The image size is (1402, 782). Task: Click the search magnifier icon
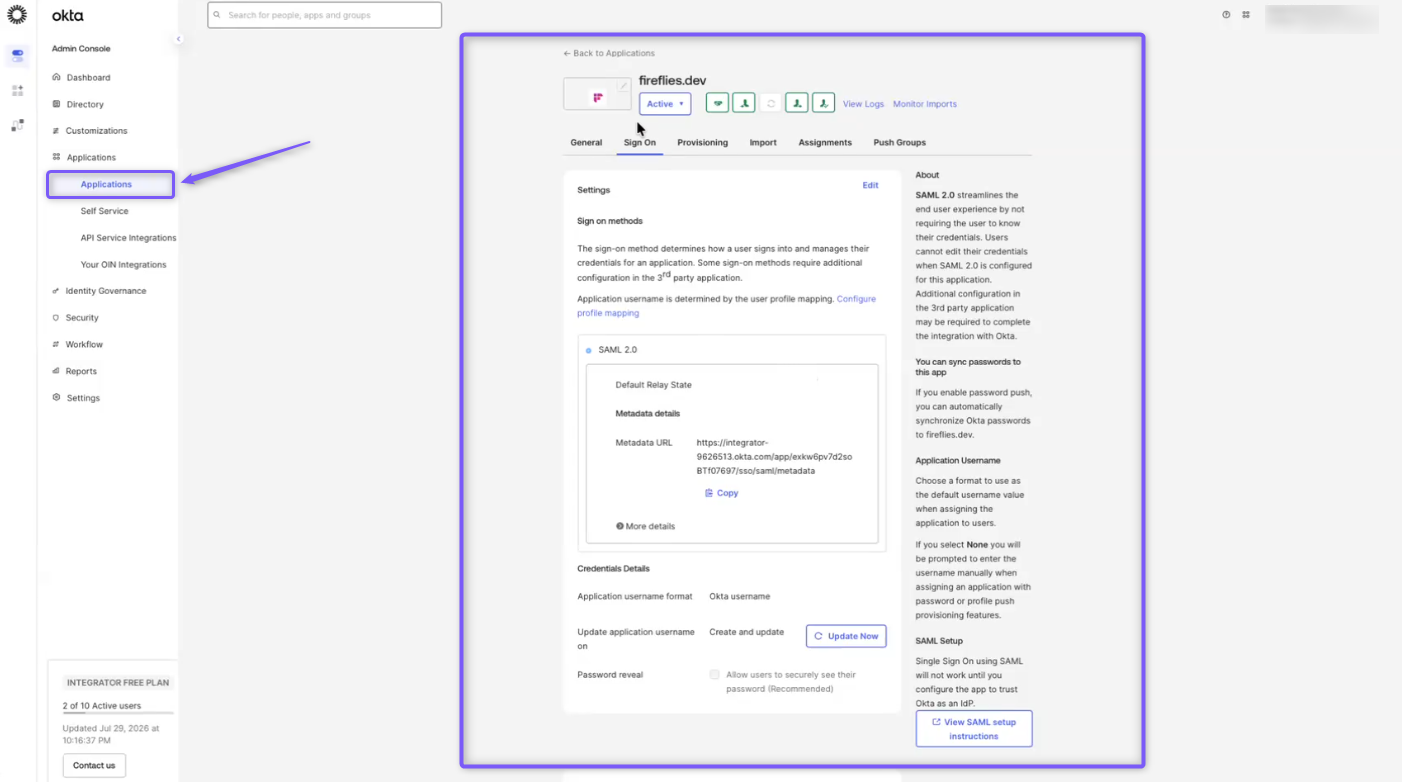click(217, 15)
